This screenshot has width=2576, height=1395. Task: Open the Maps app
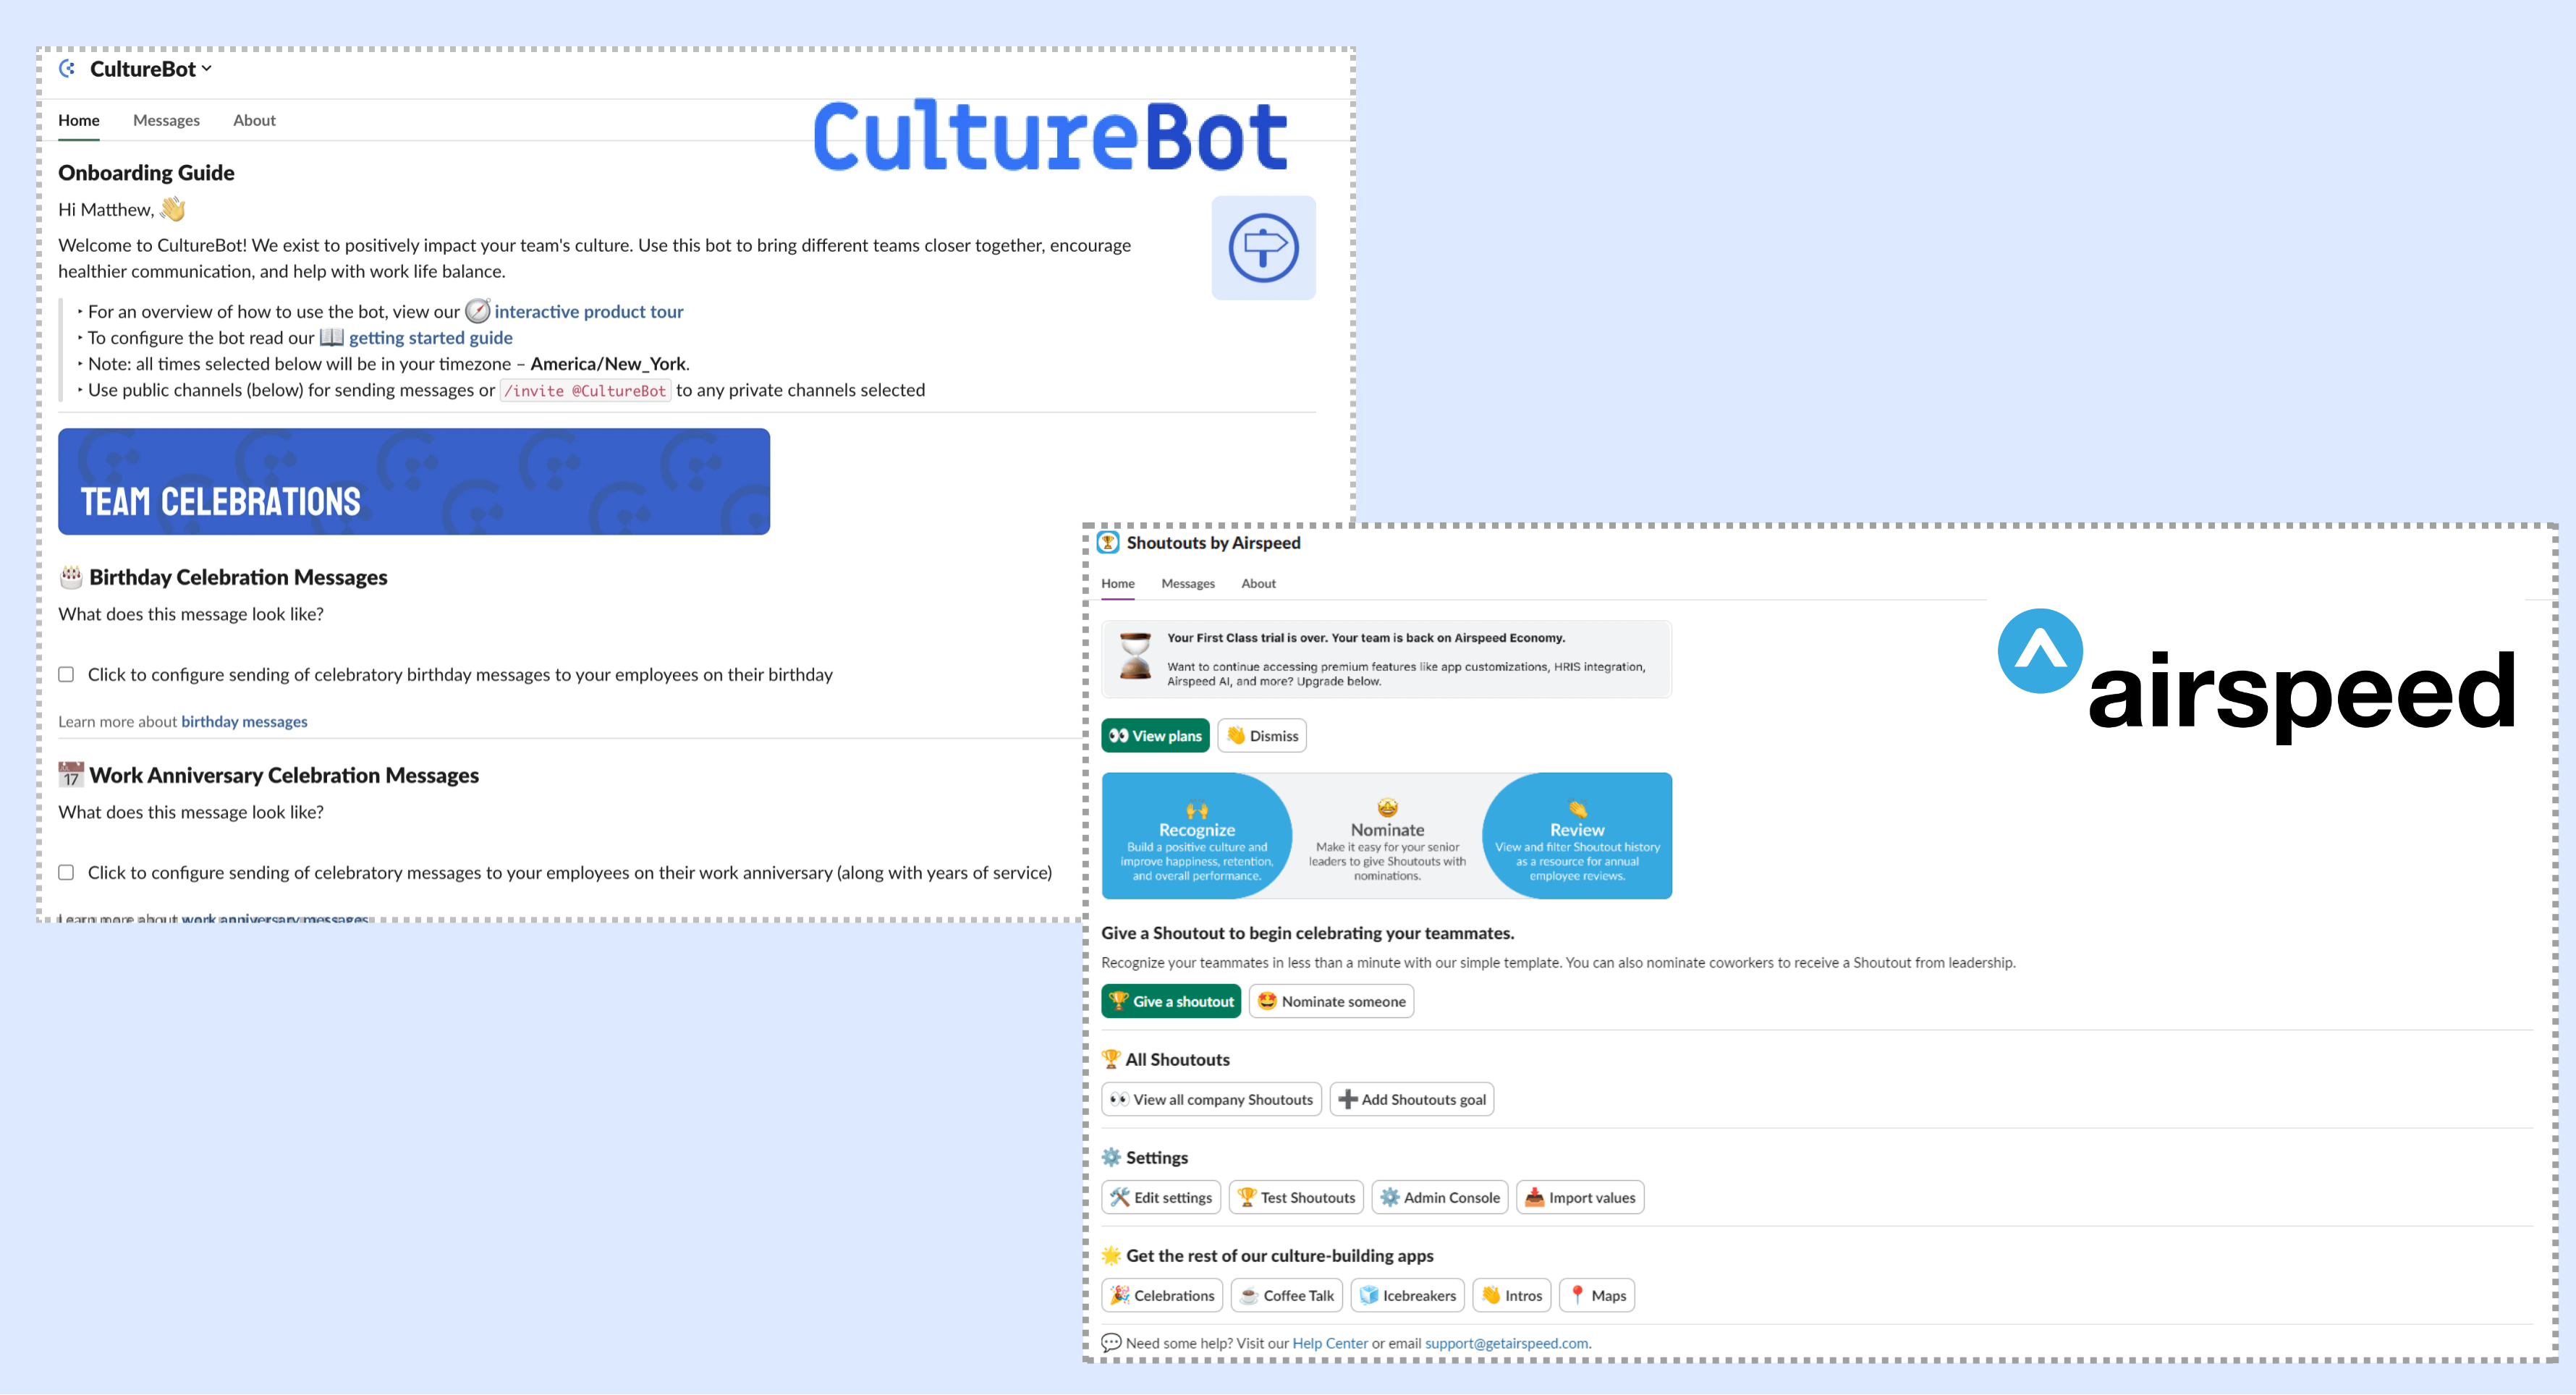pyautogui.click(x=1597, y=1295)
